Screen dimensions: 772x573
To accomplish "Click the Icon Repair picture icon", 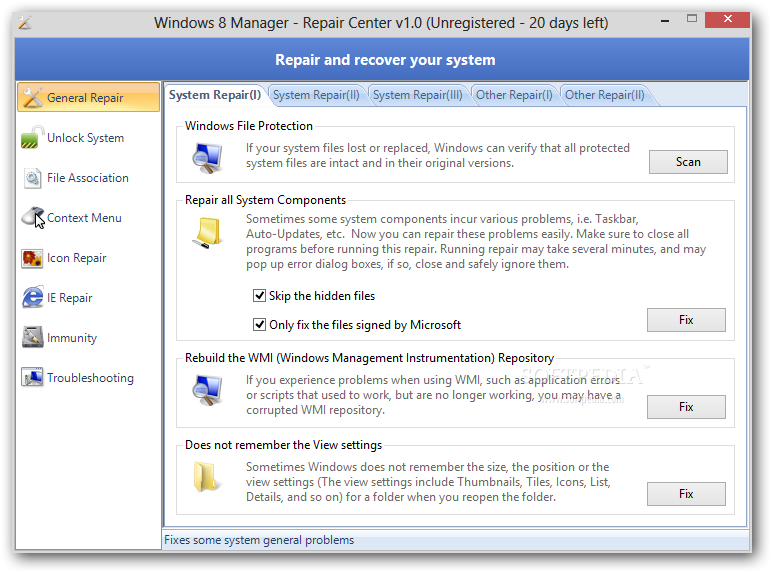I will tap(32, 258).
